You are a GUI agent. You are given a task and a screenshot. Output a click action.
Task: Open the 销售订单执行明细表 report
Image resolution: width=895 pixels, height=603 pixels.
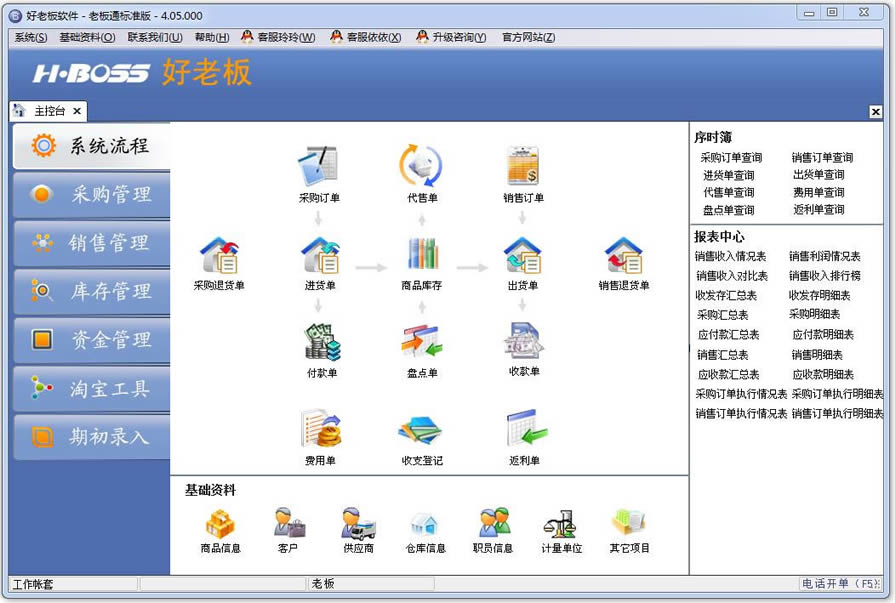tap(837, 413)
